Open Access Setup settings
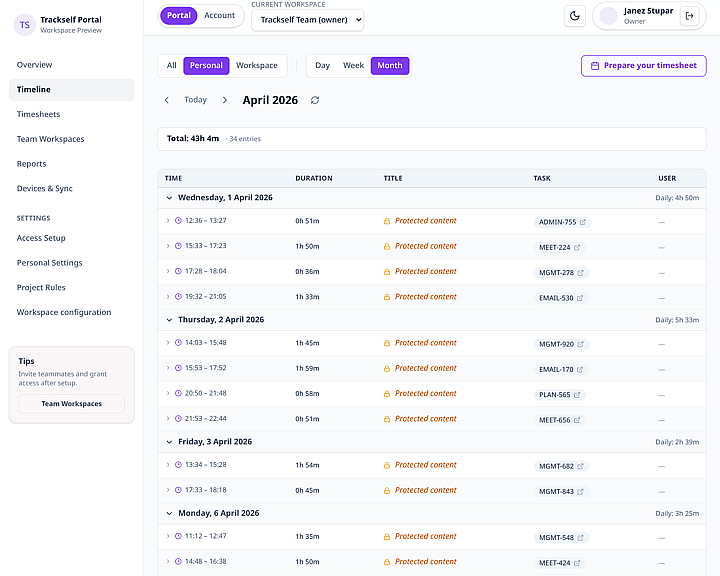 pyautogui.click(x=72, y=238)
